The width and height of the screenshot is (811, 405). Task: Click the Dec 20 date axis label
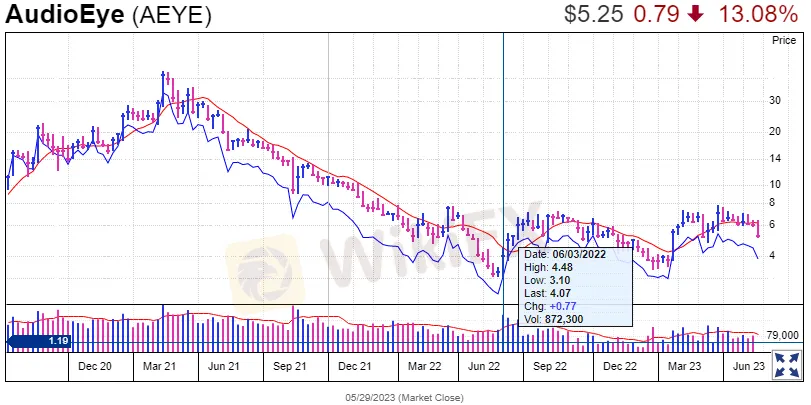95,366
